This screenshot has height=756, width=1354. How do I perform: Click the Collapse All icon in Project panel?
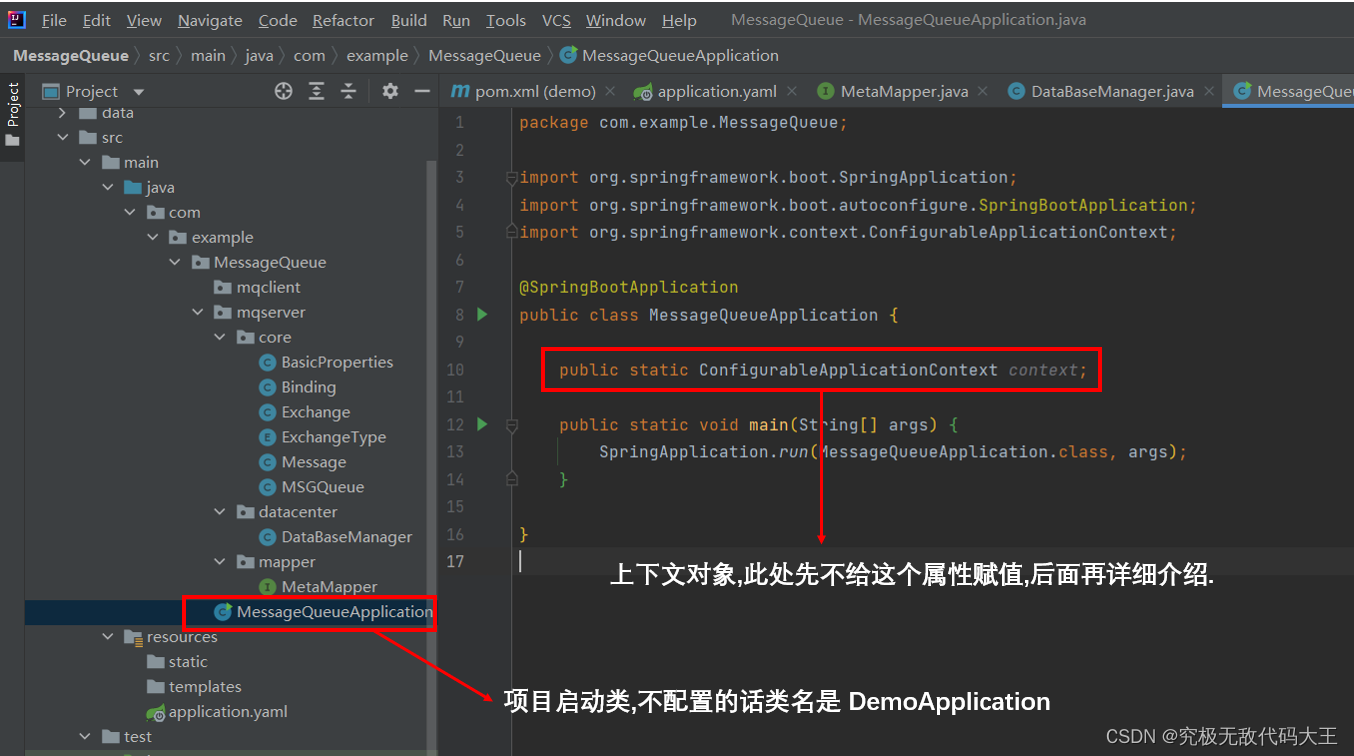[348, 91]
